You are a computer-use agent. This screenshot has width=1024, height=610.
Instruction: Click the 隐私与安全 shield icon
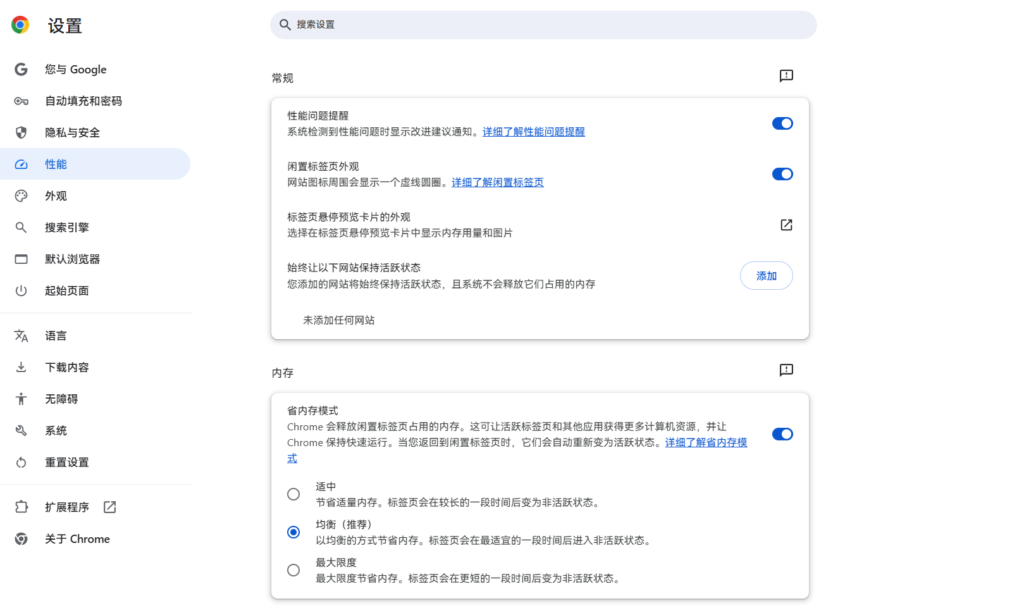(x=21, y=132)
